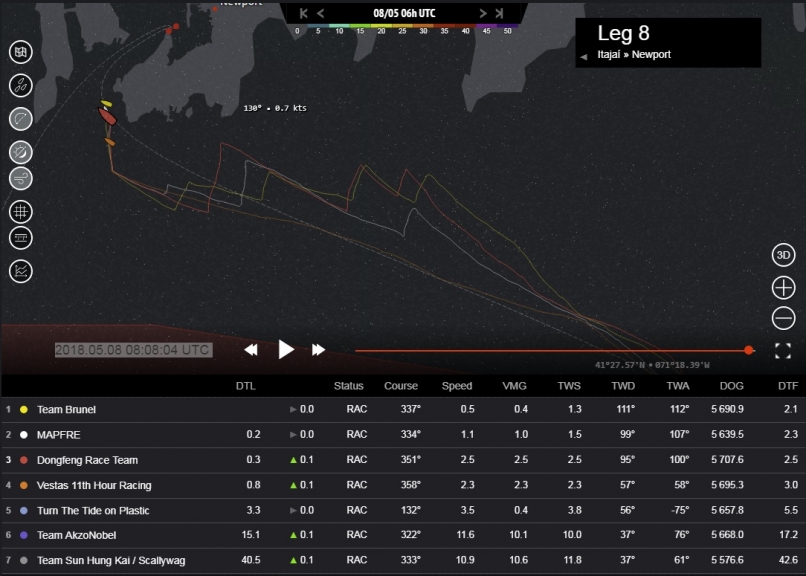
Task: Toggle the boats fleet icon
Action: pos(21,85)
